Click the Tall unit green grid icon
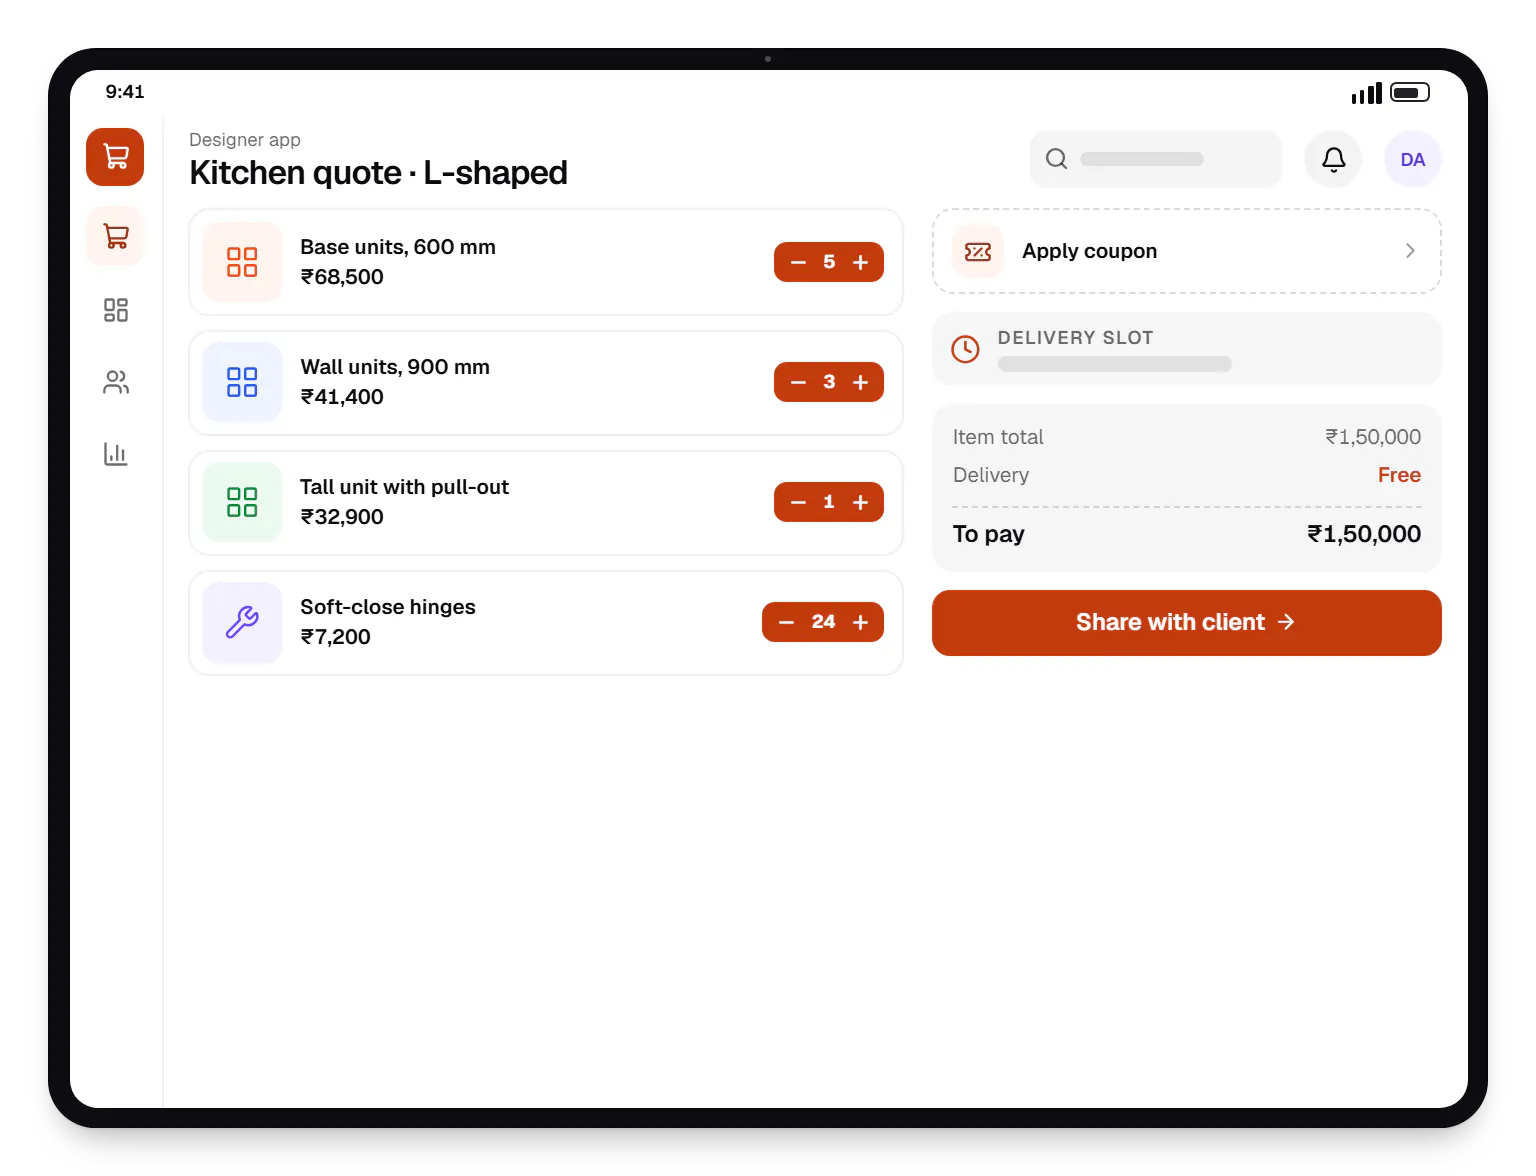 (242, 502)
